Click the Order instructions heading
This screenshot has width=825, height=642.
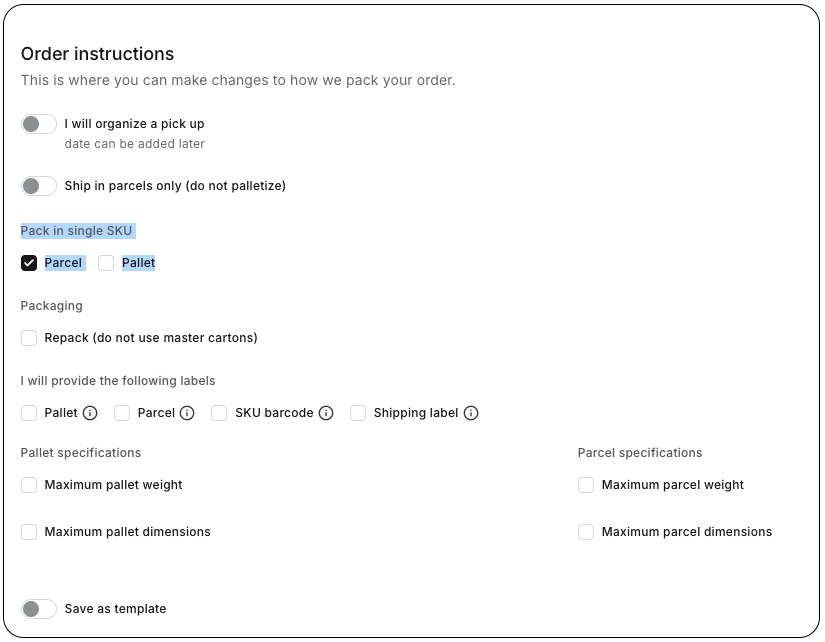click(x=97, y=54)
